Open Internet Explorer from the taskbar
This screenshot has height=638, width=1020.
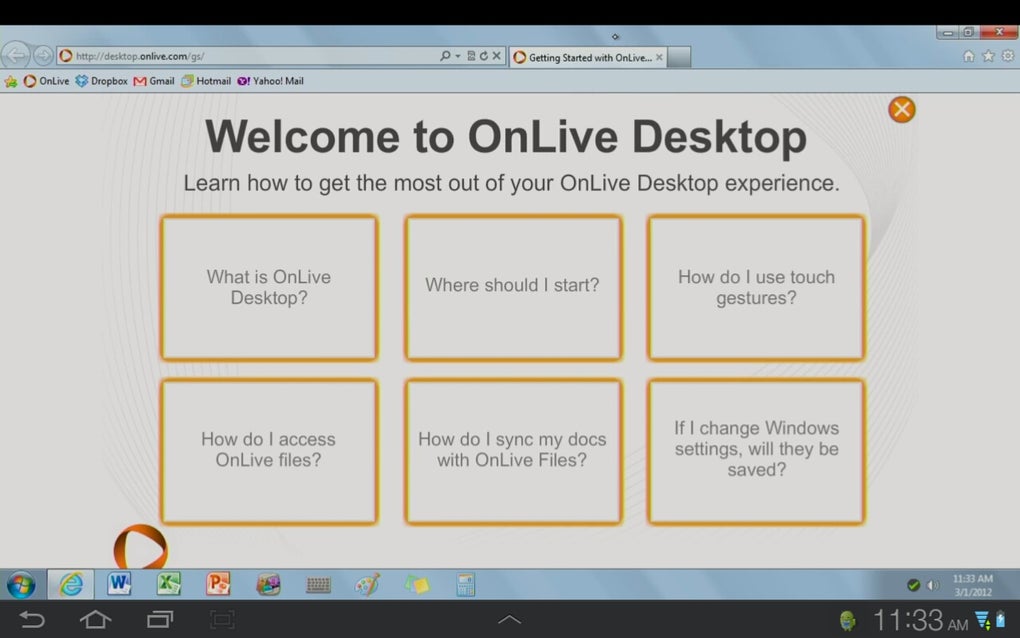tap(71, 584)
